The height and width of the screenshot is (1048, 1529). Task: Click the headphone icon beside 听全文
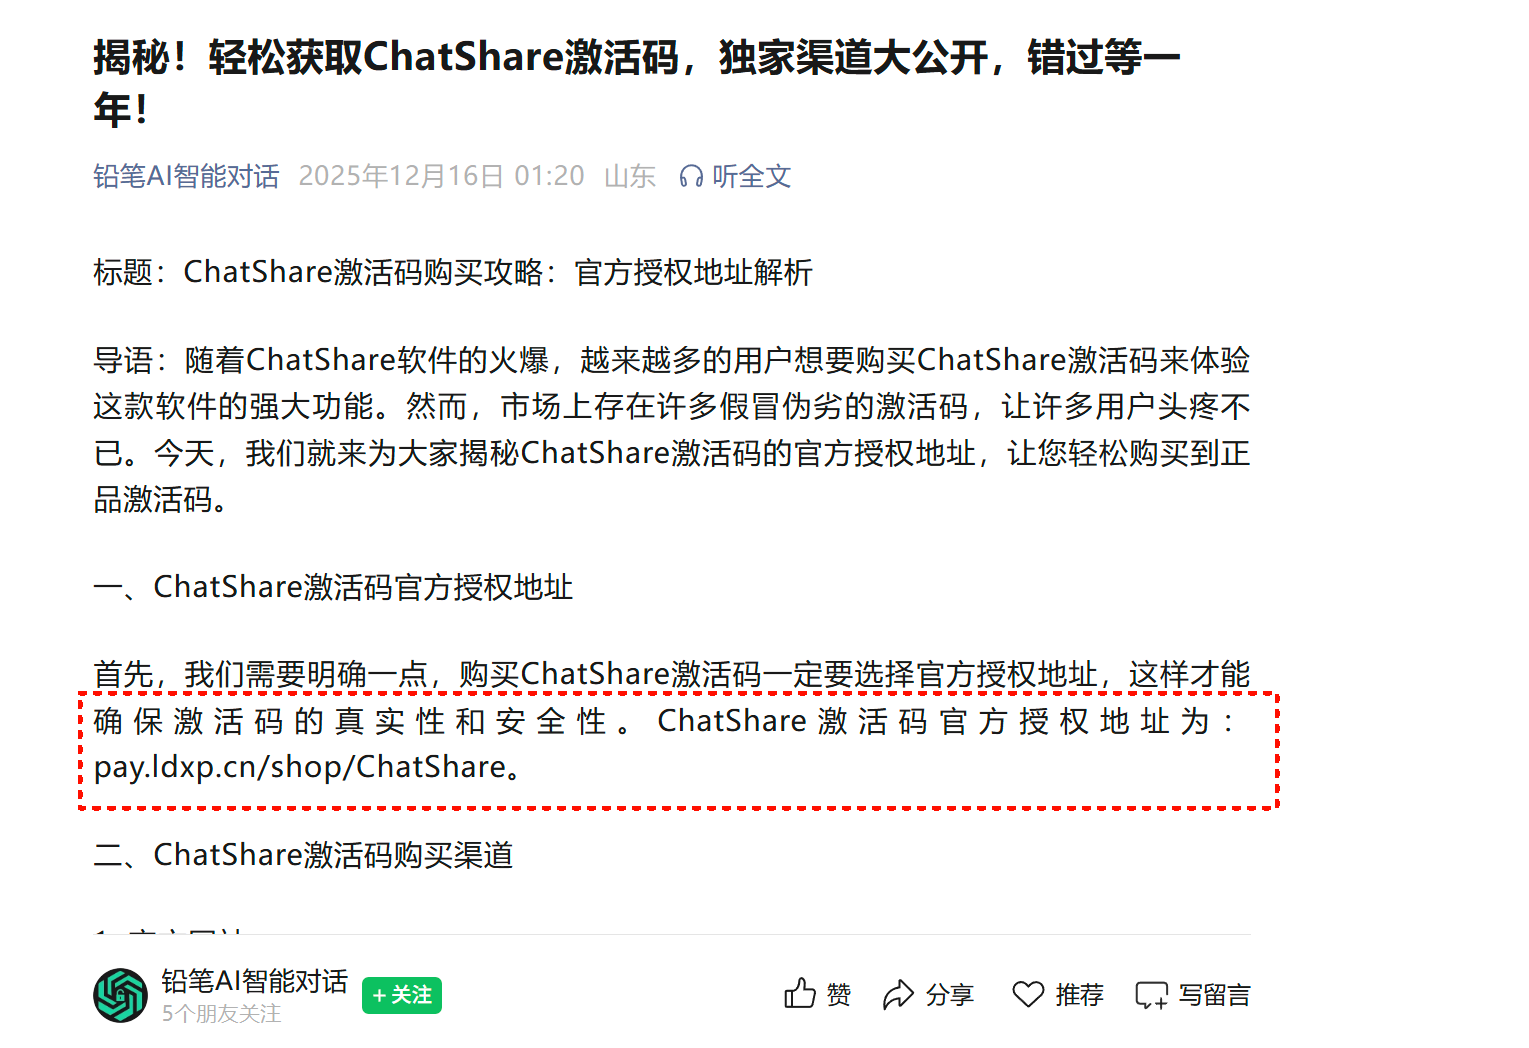690,177
